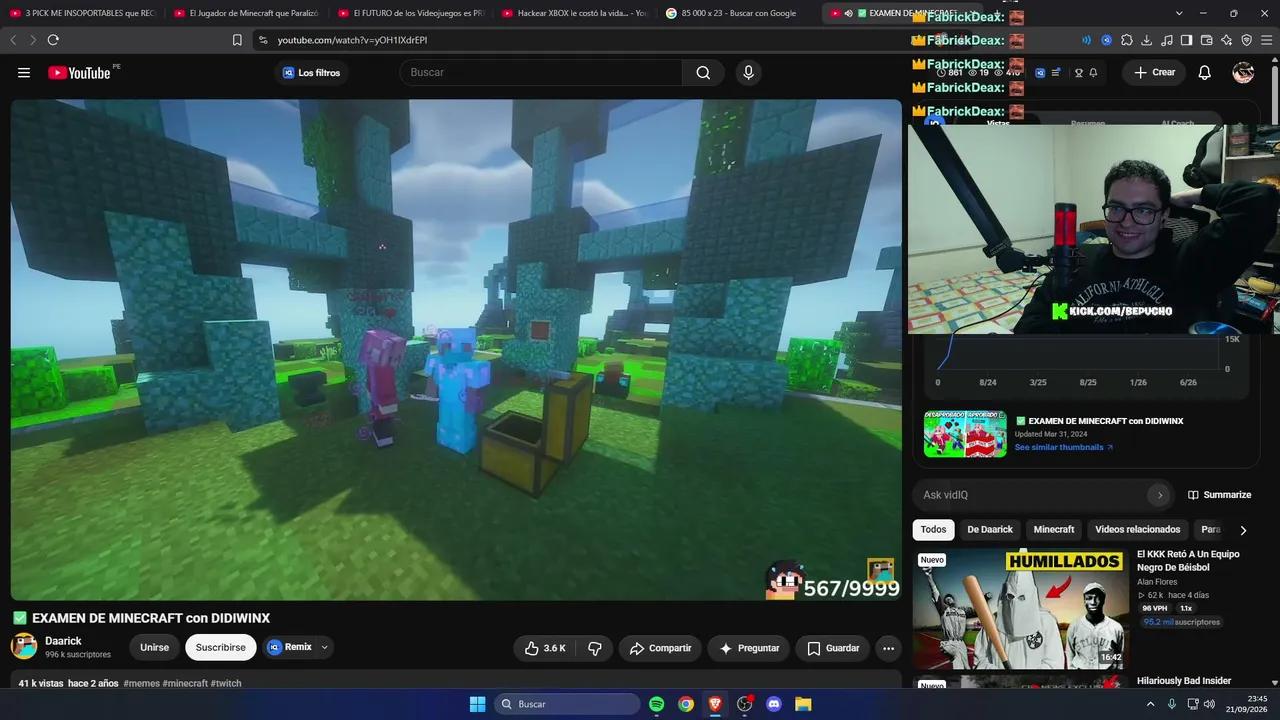Expand the Ask vidIQ submit arrow
Viewport: 1280px width, 720px height.
1160,495
